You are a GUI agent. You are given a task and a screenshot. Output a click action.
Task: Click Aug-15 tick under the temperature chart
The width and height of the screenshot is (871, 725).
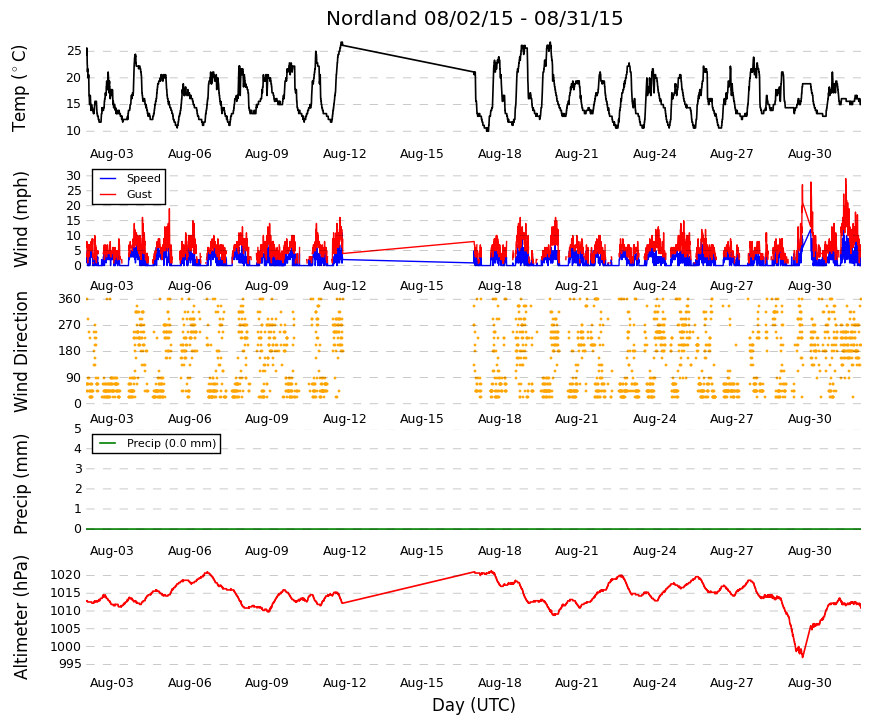[422, 154]
